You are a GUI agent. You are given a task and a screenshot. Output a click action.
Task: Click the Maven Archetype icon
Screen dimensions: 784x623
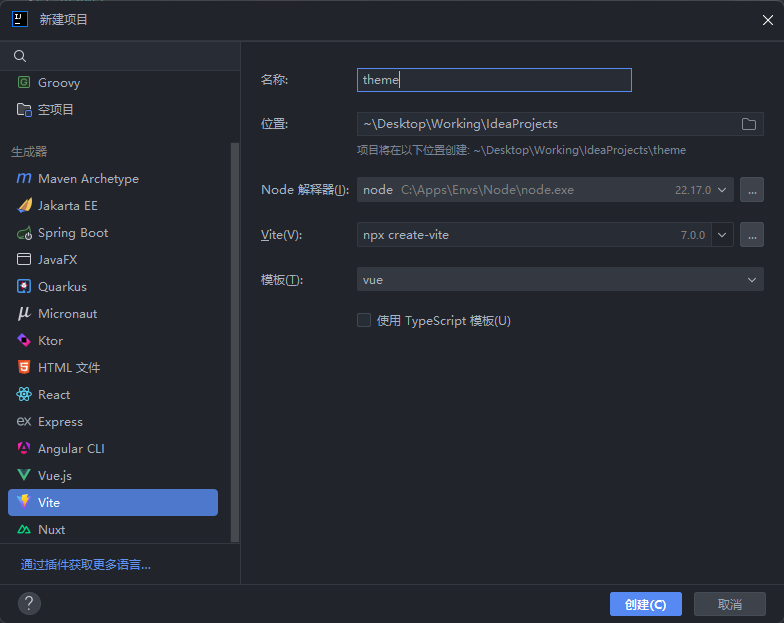click(x=24, y=178)
